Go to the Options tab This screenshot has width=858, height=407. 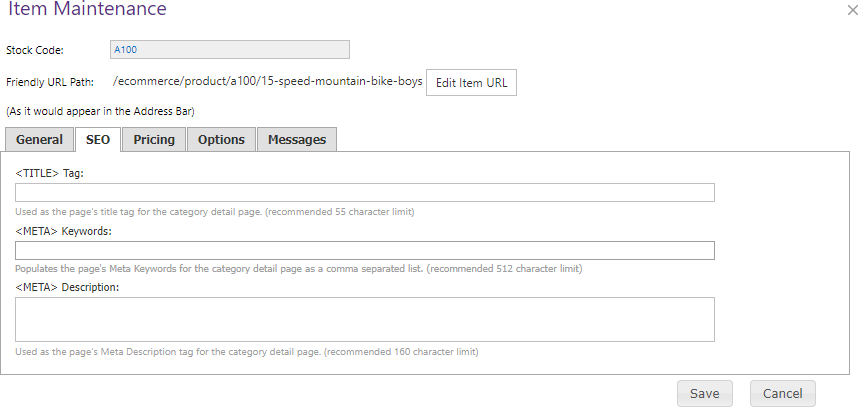pyautogui.click(x=221, y=139)
